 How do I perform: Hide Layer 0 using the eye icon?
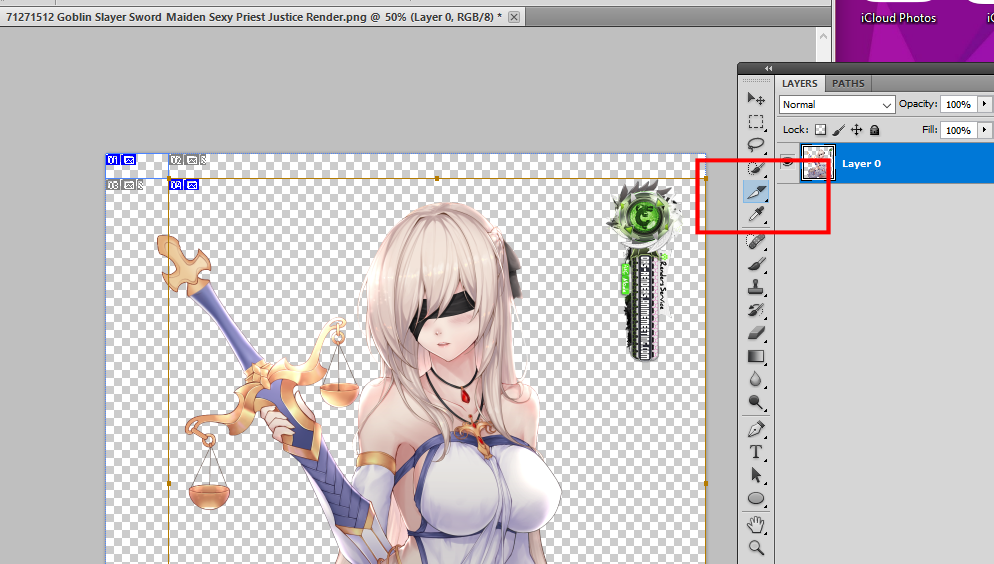tap(788, 163)
